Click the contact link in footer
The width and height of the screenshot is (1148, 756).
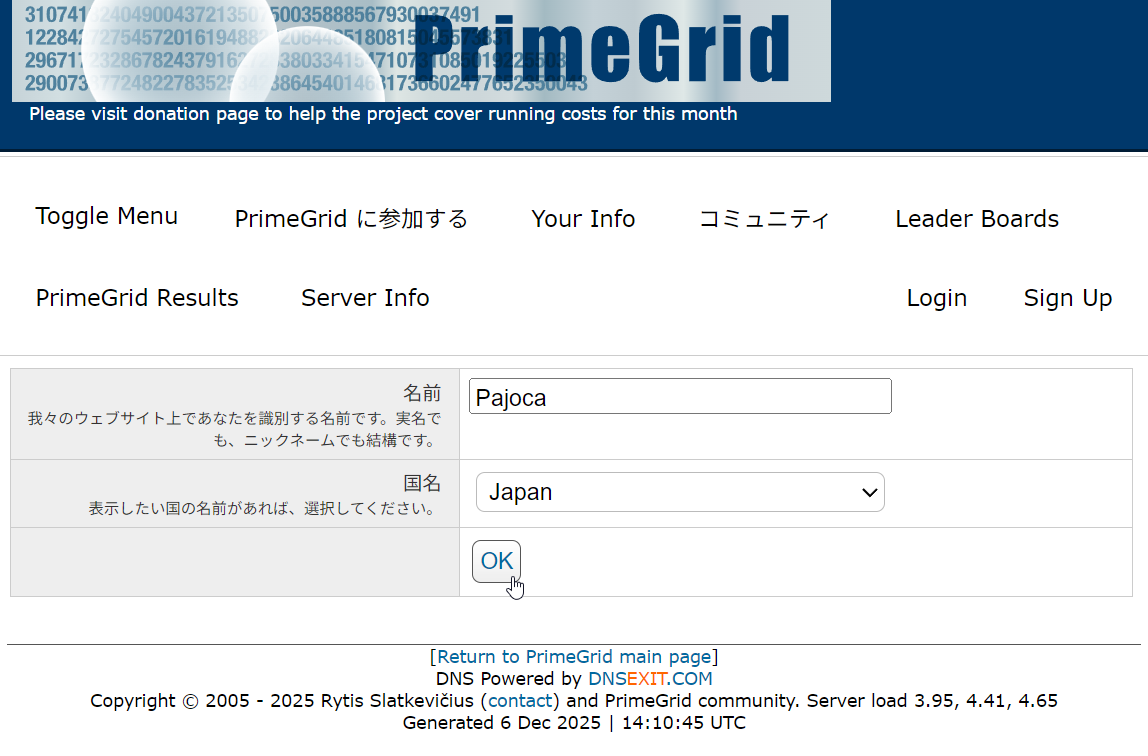click(520, 700)
